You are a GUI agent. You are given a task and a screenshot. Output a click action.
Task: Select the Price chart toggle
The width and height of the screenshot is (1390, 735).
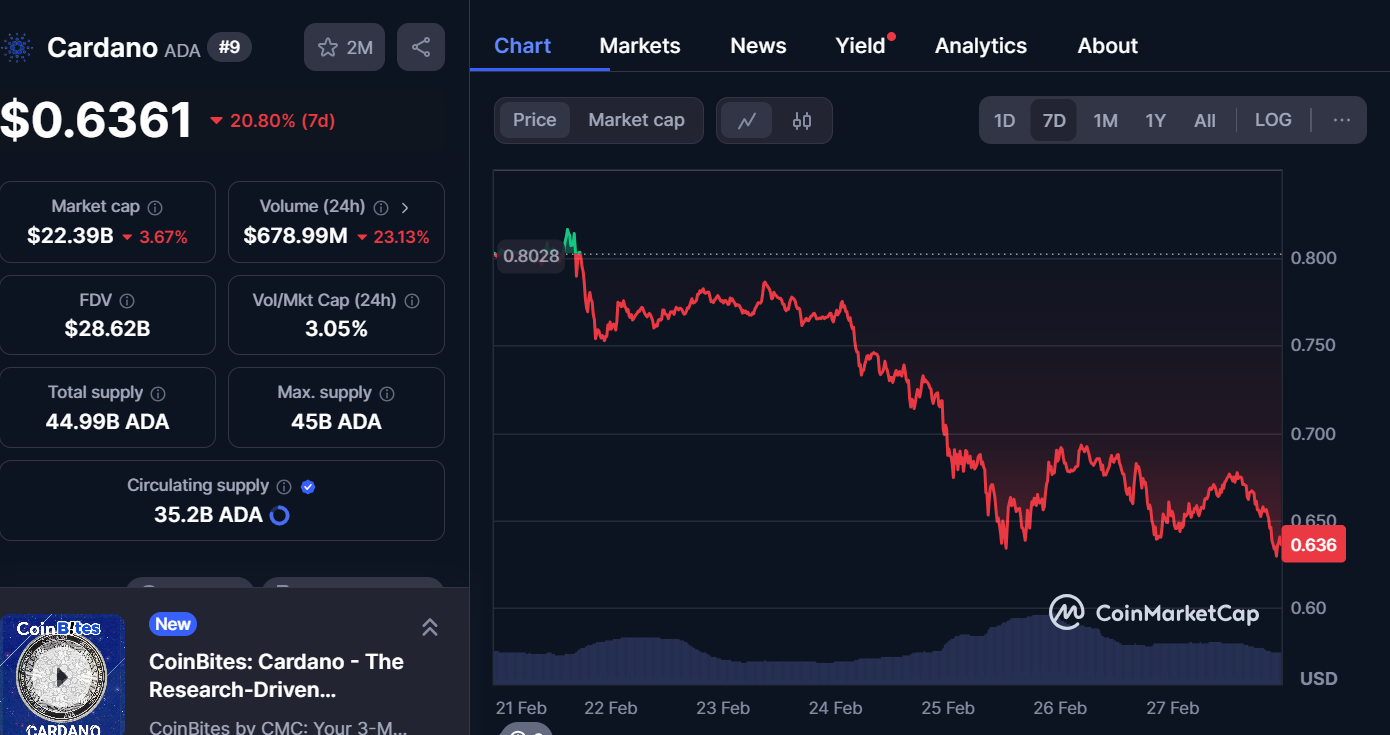pos(535,120)
